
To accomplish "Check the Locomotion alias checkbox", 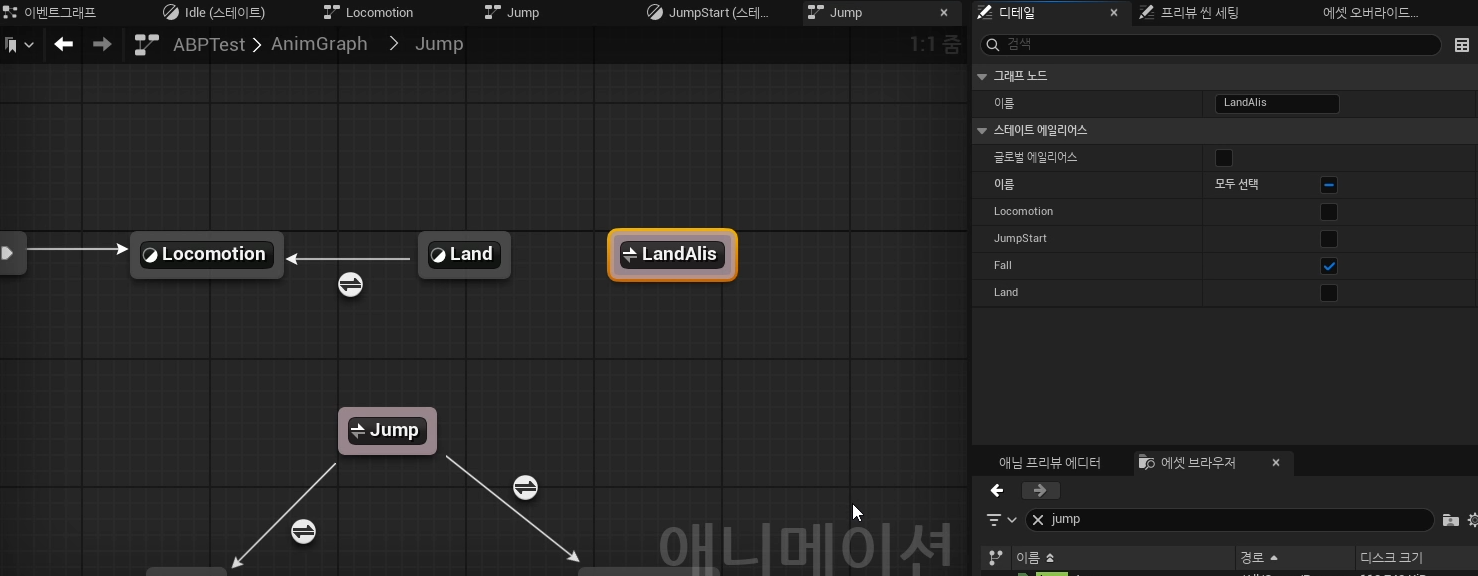I will coord(1329,212).
